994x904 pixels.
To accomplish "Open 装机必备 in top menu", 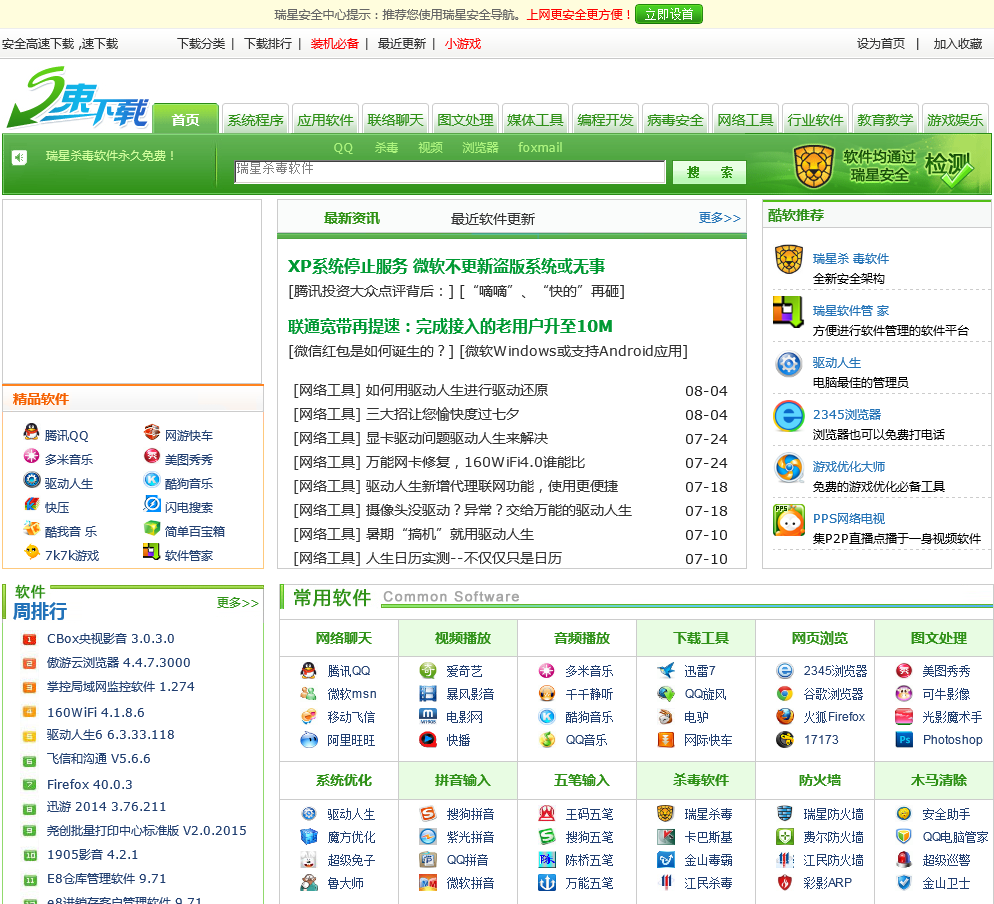I will click(335, 44).
